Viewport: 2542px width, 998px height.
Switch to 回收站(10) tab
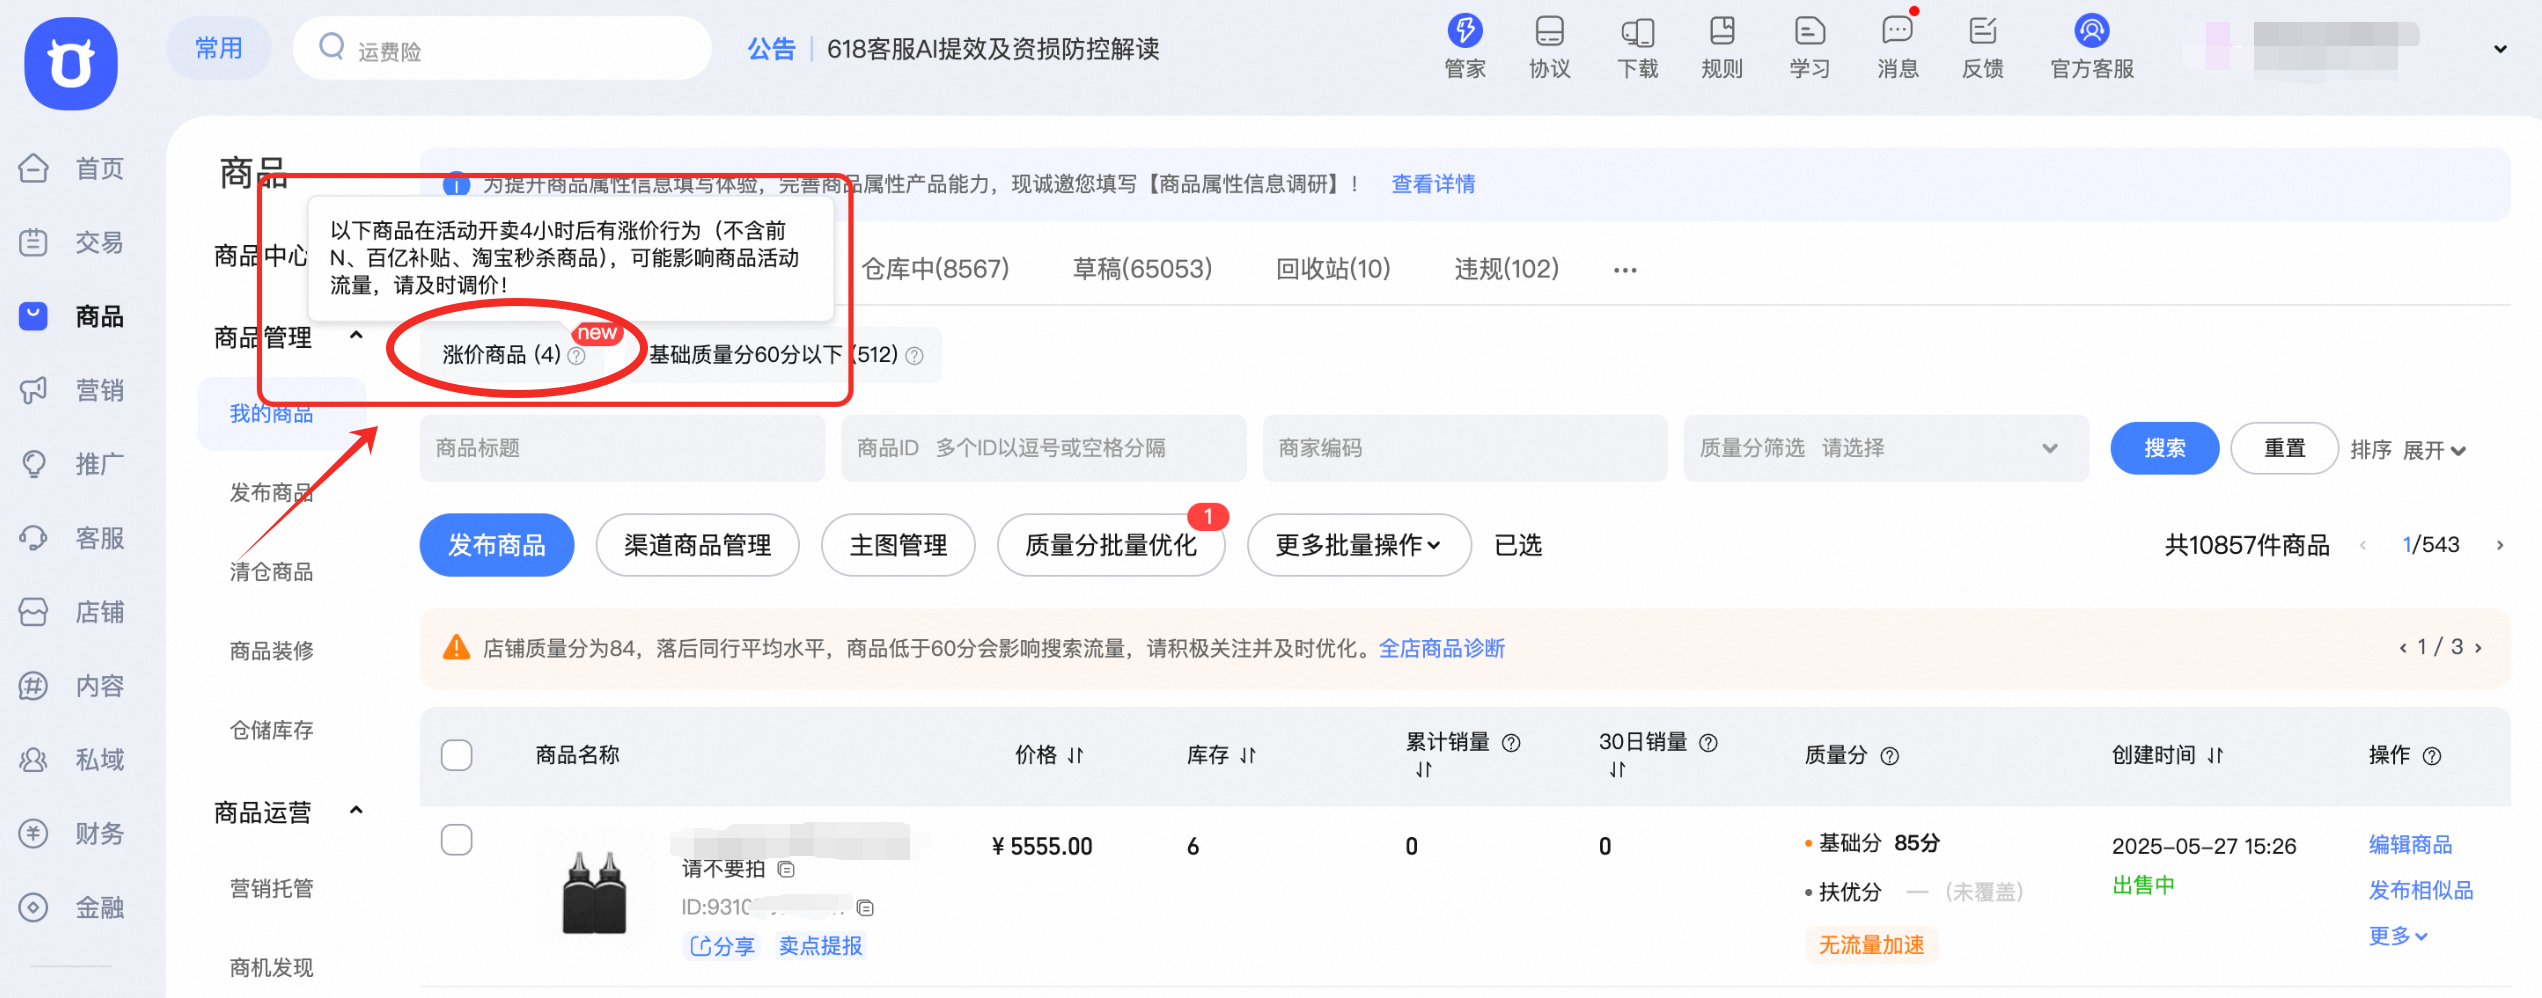coord(1333,269)
